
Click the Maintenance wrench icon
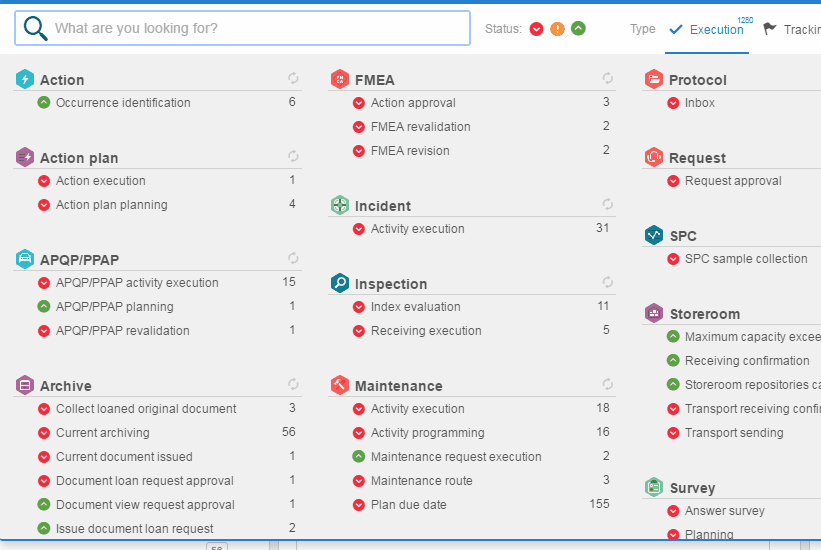pos(340,385)
